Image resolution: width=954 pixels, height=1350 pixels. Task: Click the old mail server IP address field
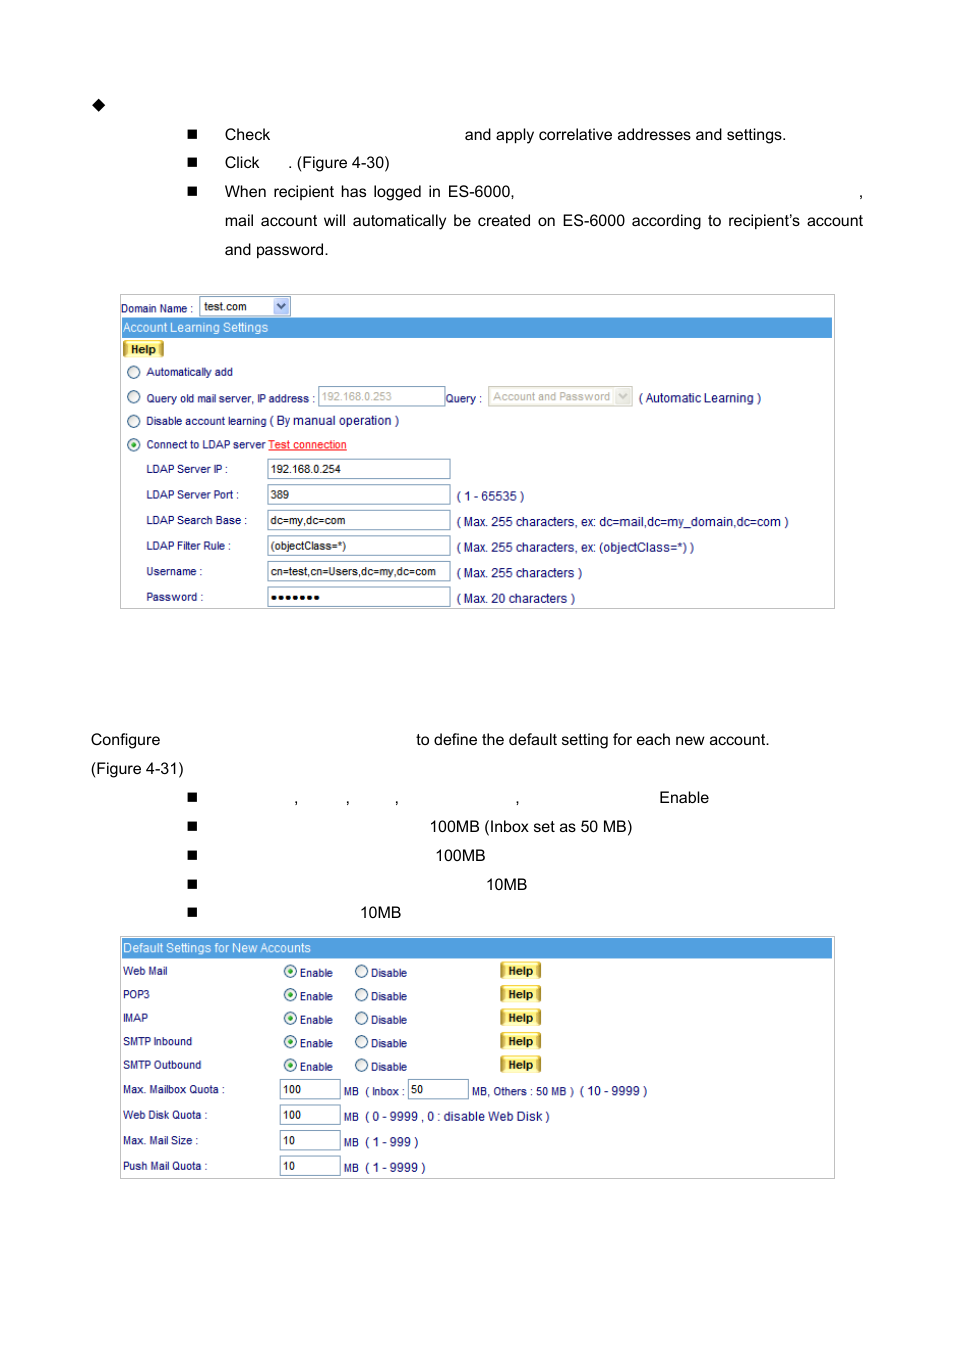(x=381, y=397)
